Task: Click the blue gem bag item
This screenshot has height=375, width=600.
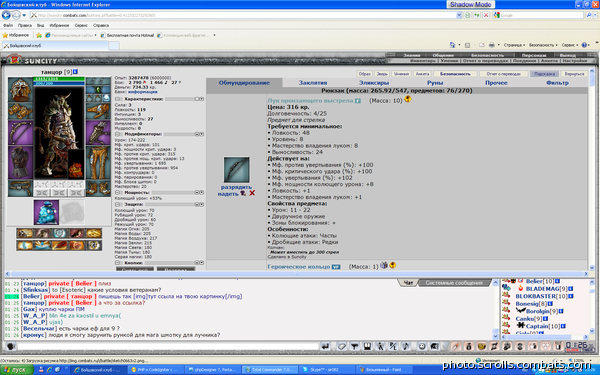Action: 46,212
